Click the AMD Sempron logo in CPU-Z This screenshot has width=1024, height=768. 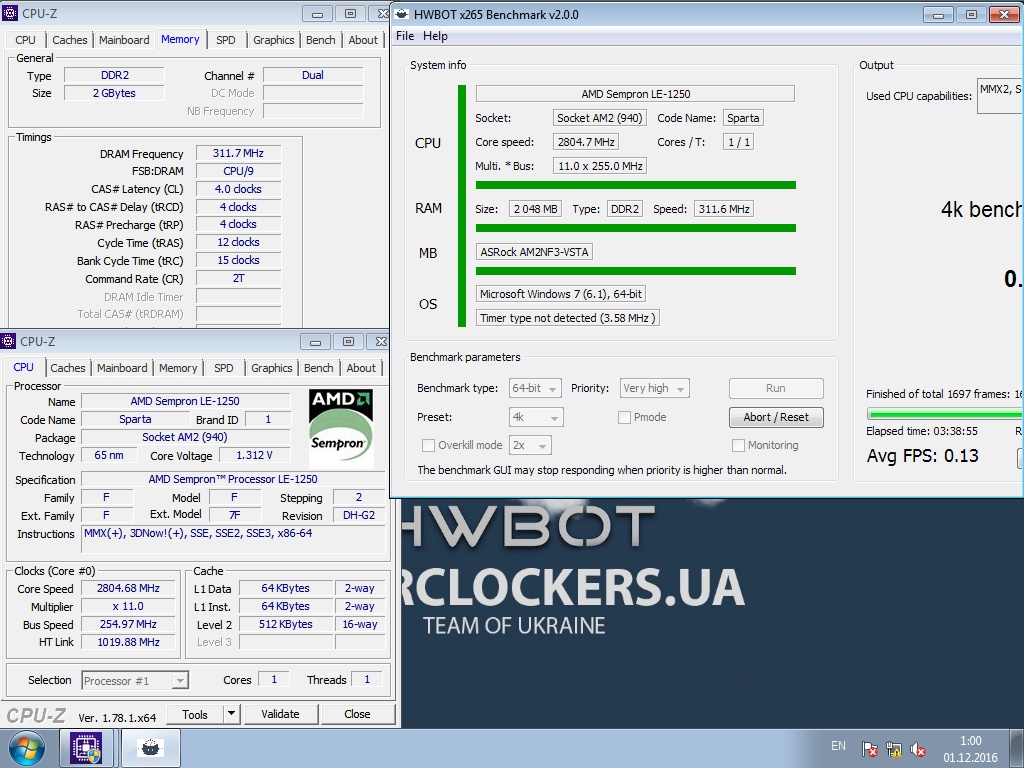pos(341,428)
